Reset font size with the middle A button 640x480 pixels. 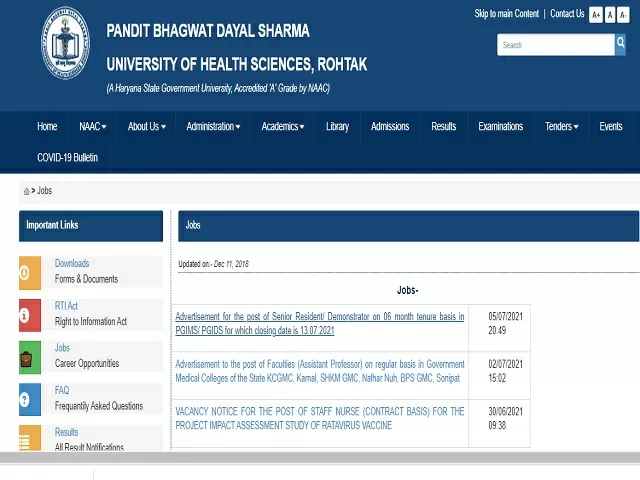click(610, 15)
